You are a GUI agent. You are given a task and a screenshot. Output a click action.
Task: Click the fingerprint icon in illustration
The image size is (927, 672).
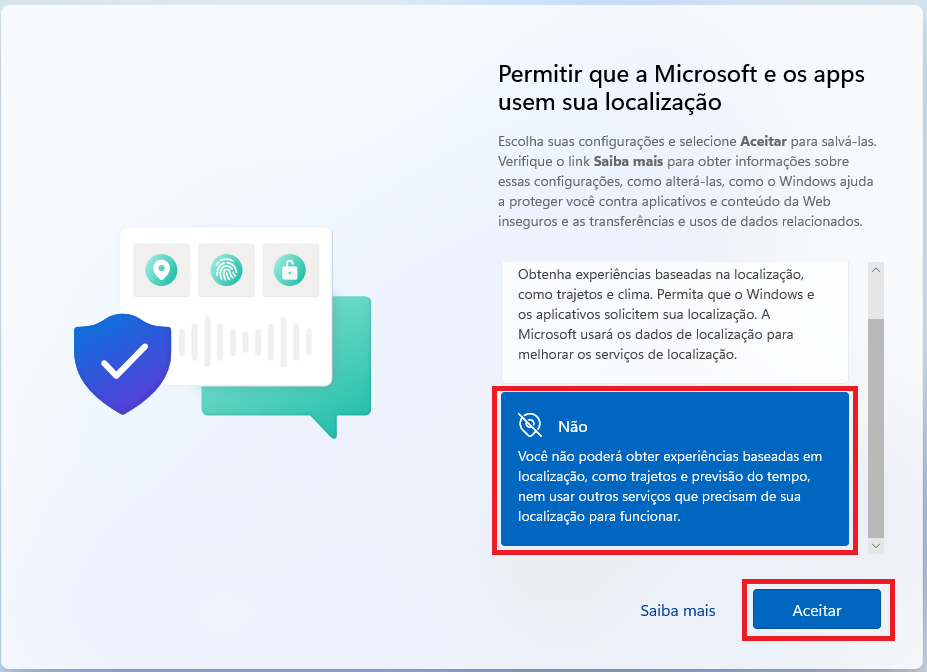tap(226, 270)
